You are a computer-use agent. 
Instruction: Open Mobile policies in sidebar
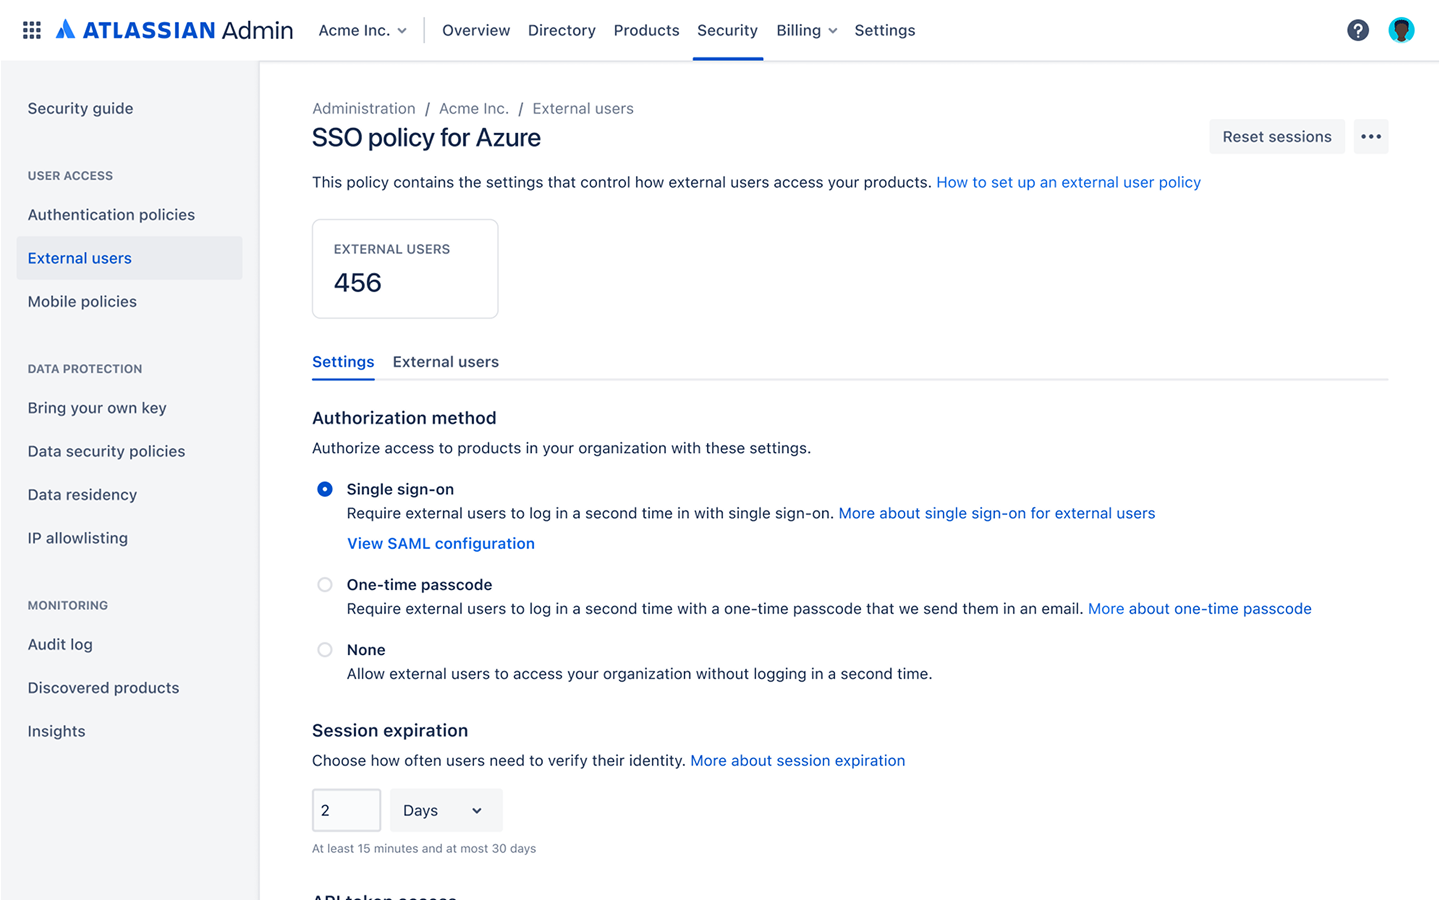[x=82, y=302]
